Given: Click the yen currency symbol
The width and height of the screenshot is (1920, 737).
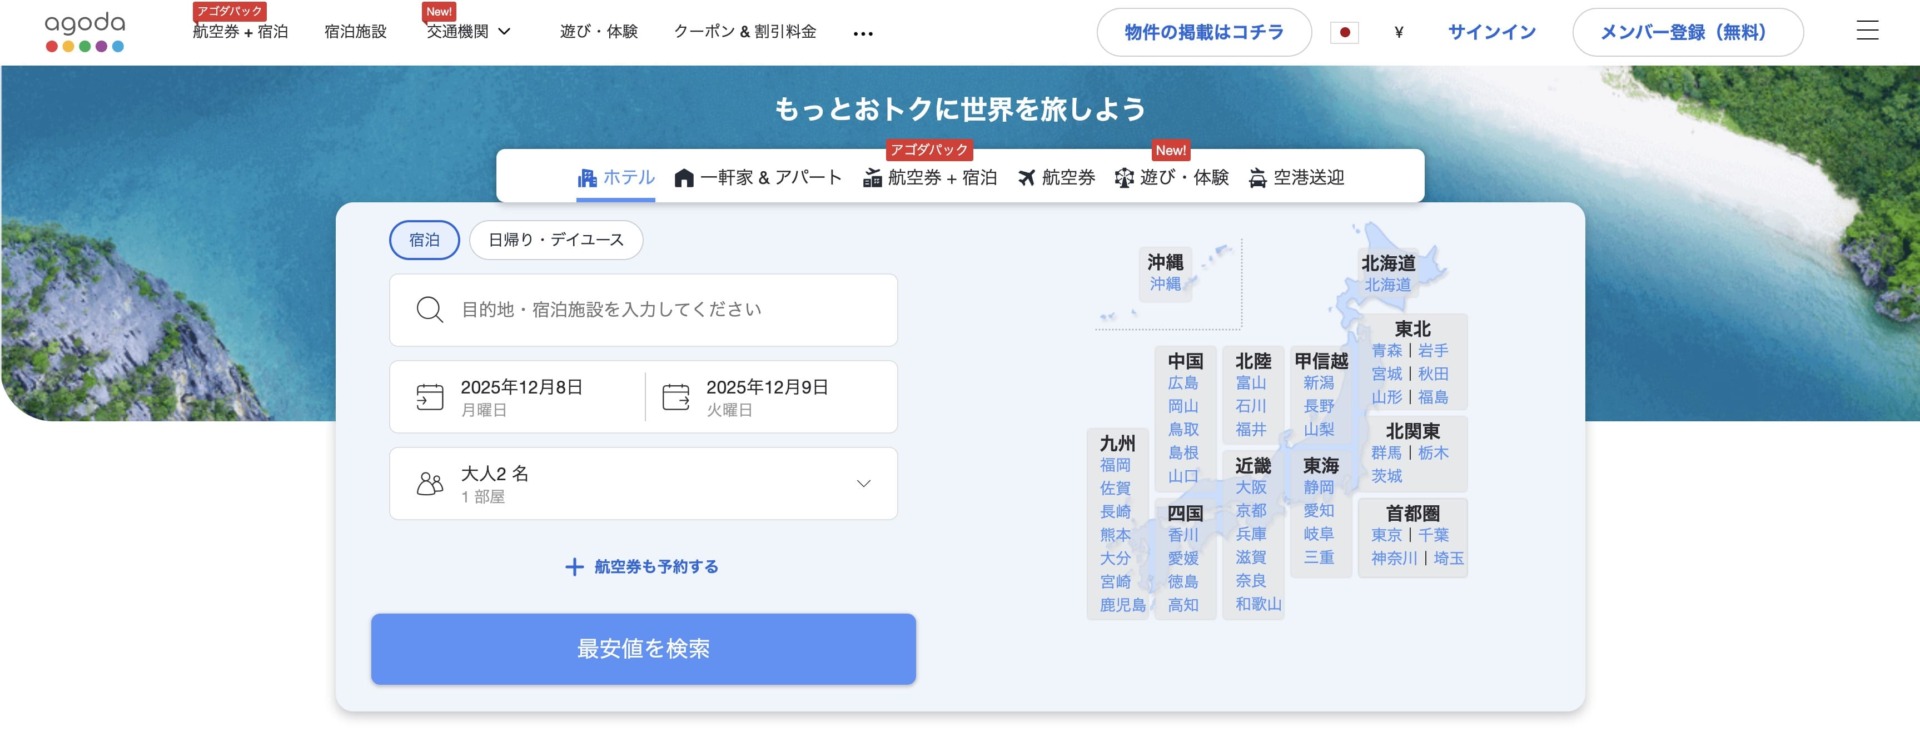Looking at the screenshot, I should [1398, 33].
